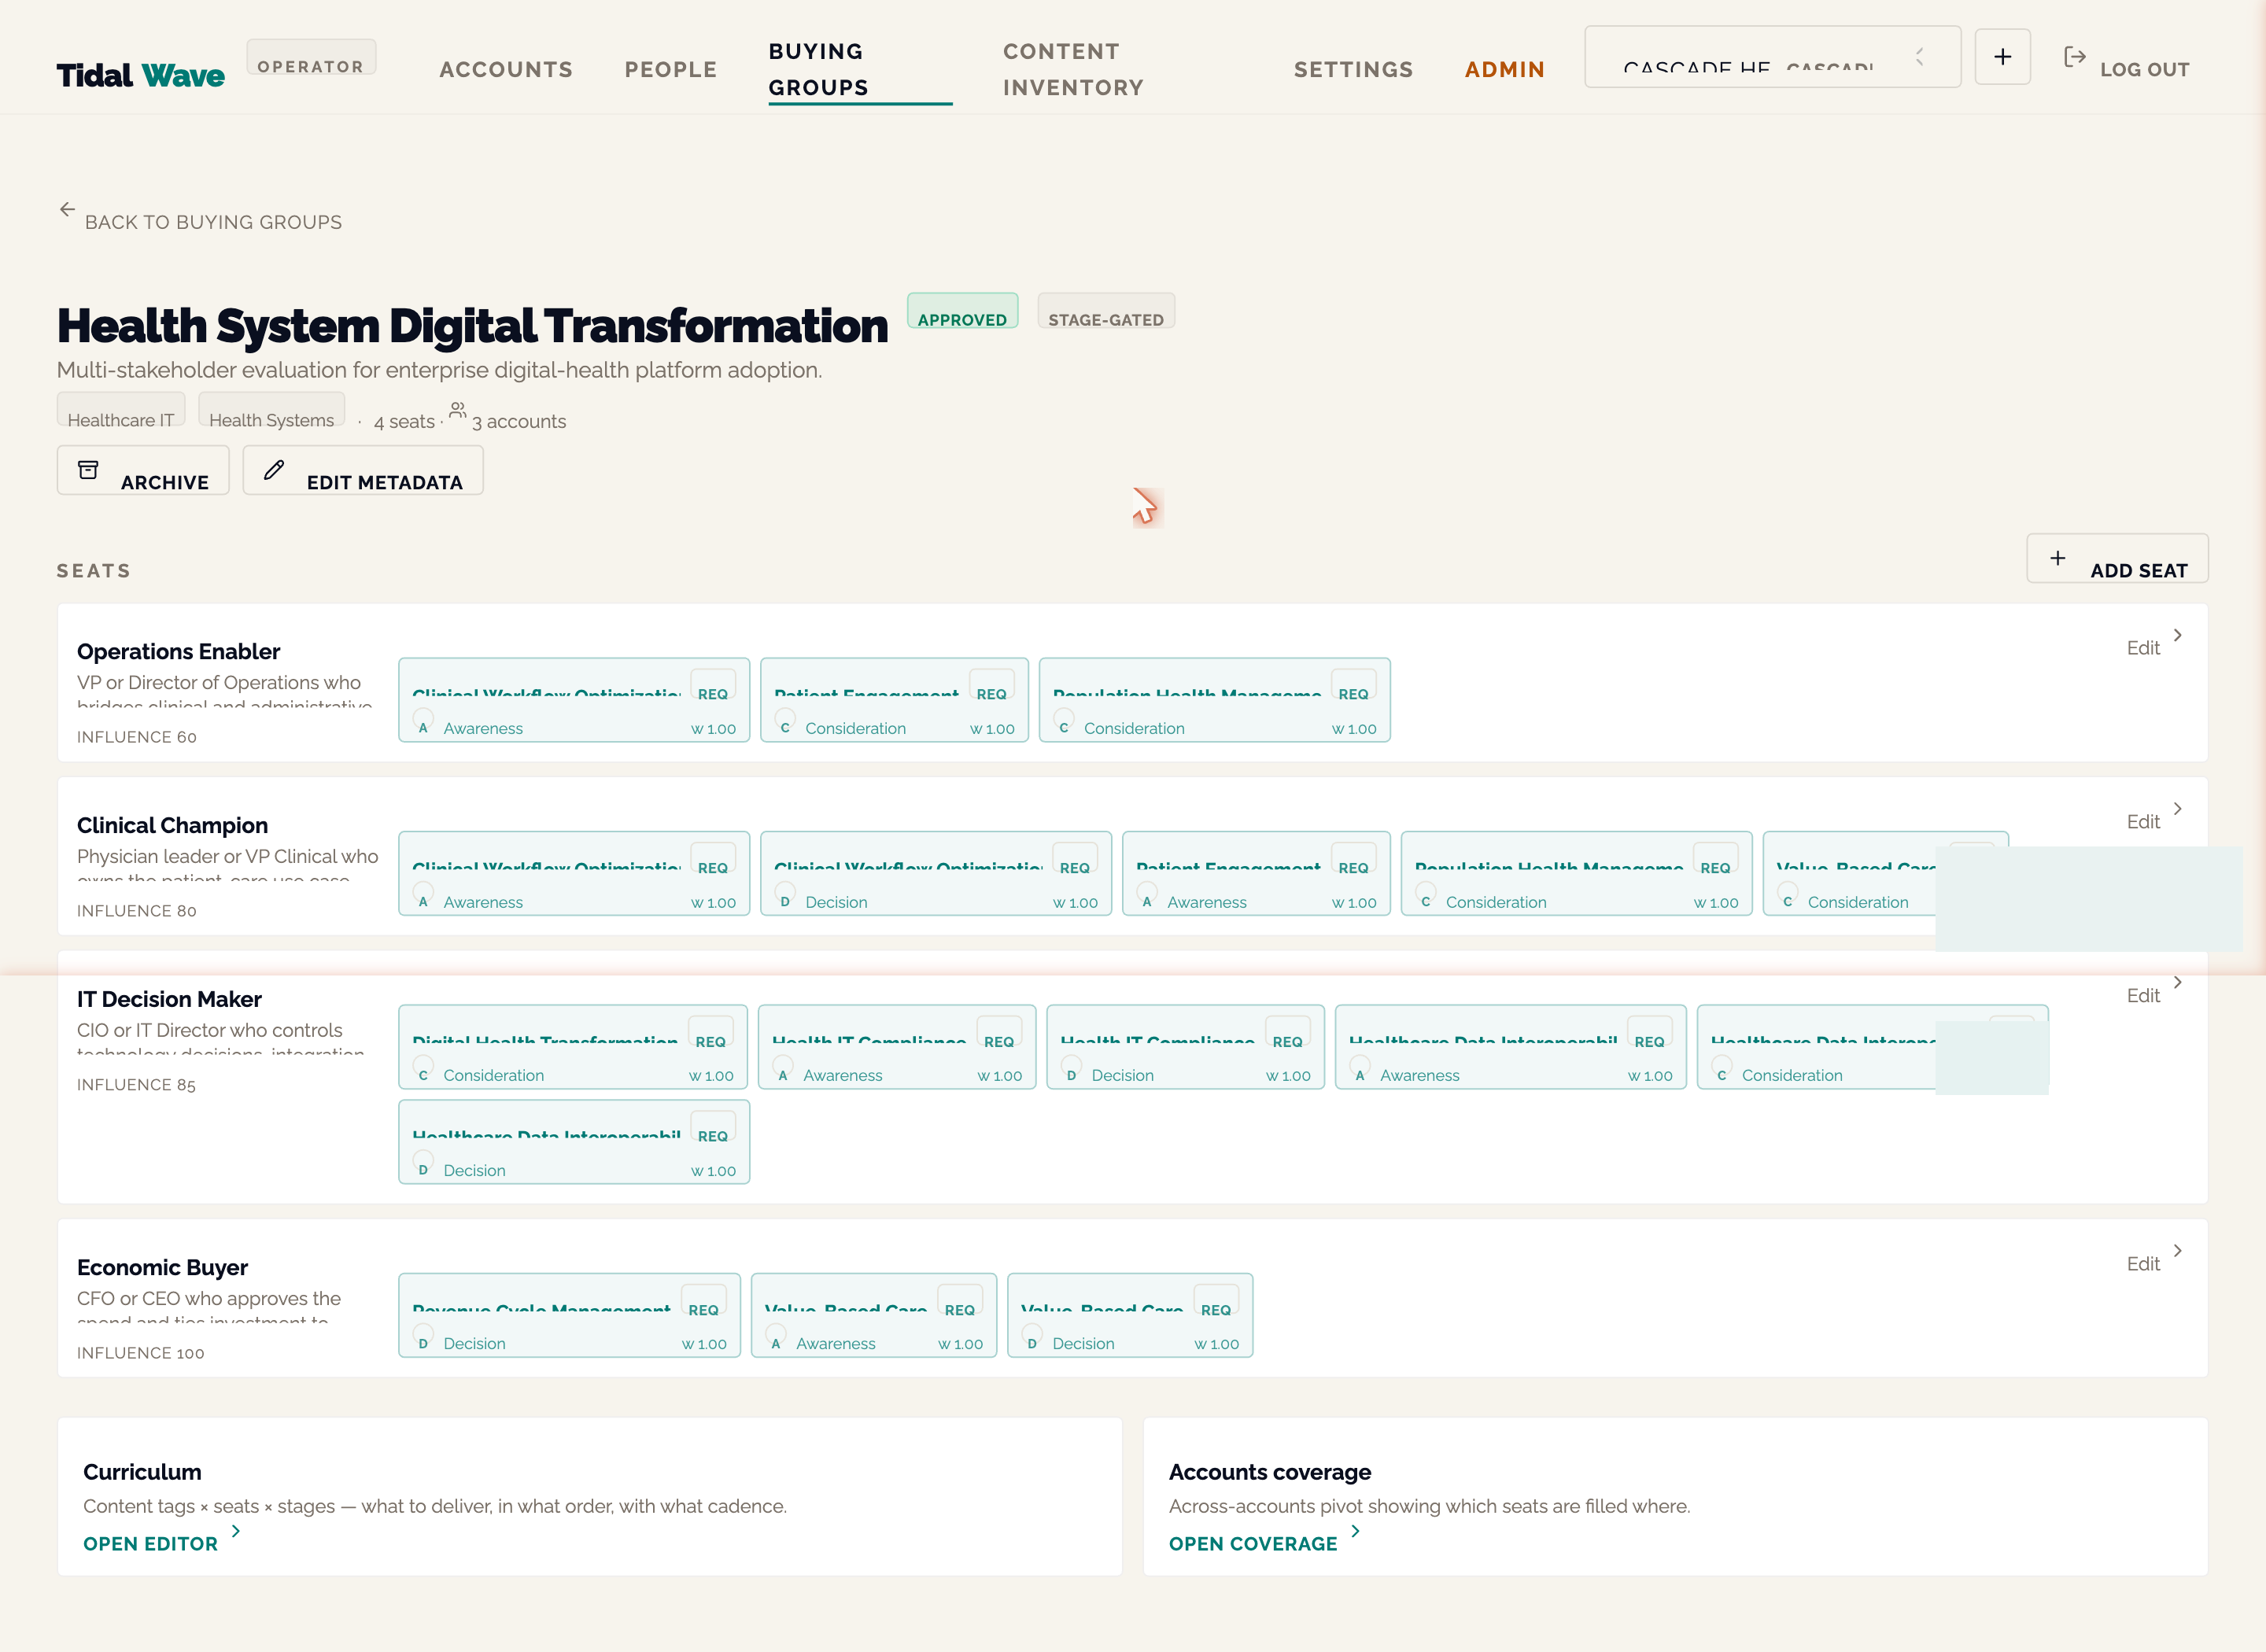2266x1652 pixels.
Task: Click the Operator role badge
Action: pos(311,57)
